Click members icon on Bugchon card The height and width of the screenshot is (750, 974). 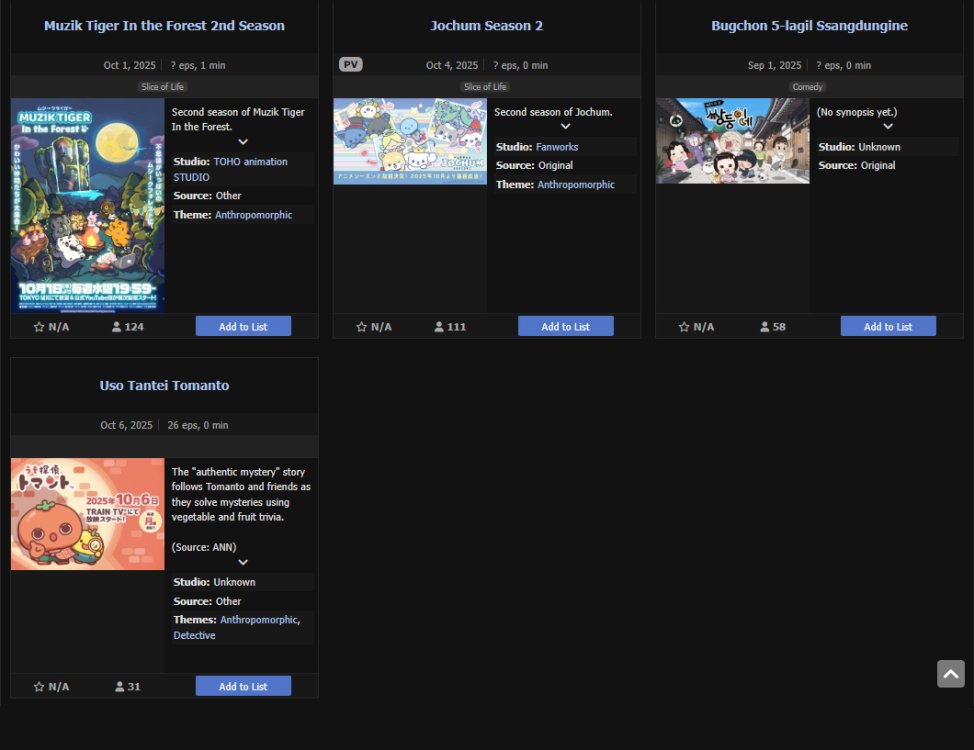coord(765,327)
